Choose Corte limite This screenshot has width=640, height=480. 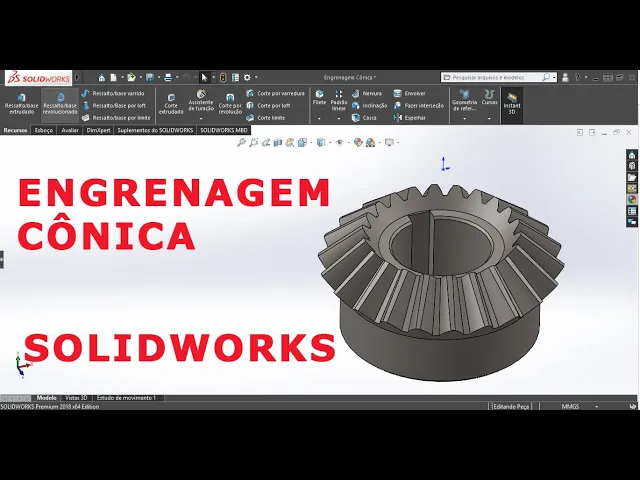266,118
